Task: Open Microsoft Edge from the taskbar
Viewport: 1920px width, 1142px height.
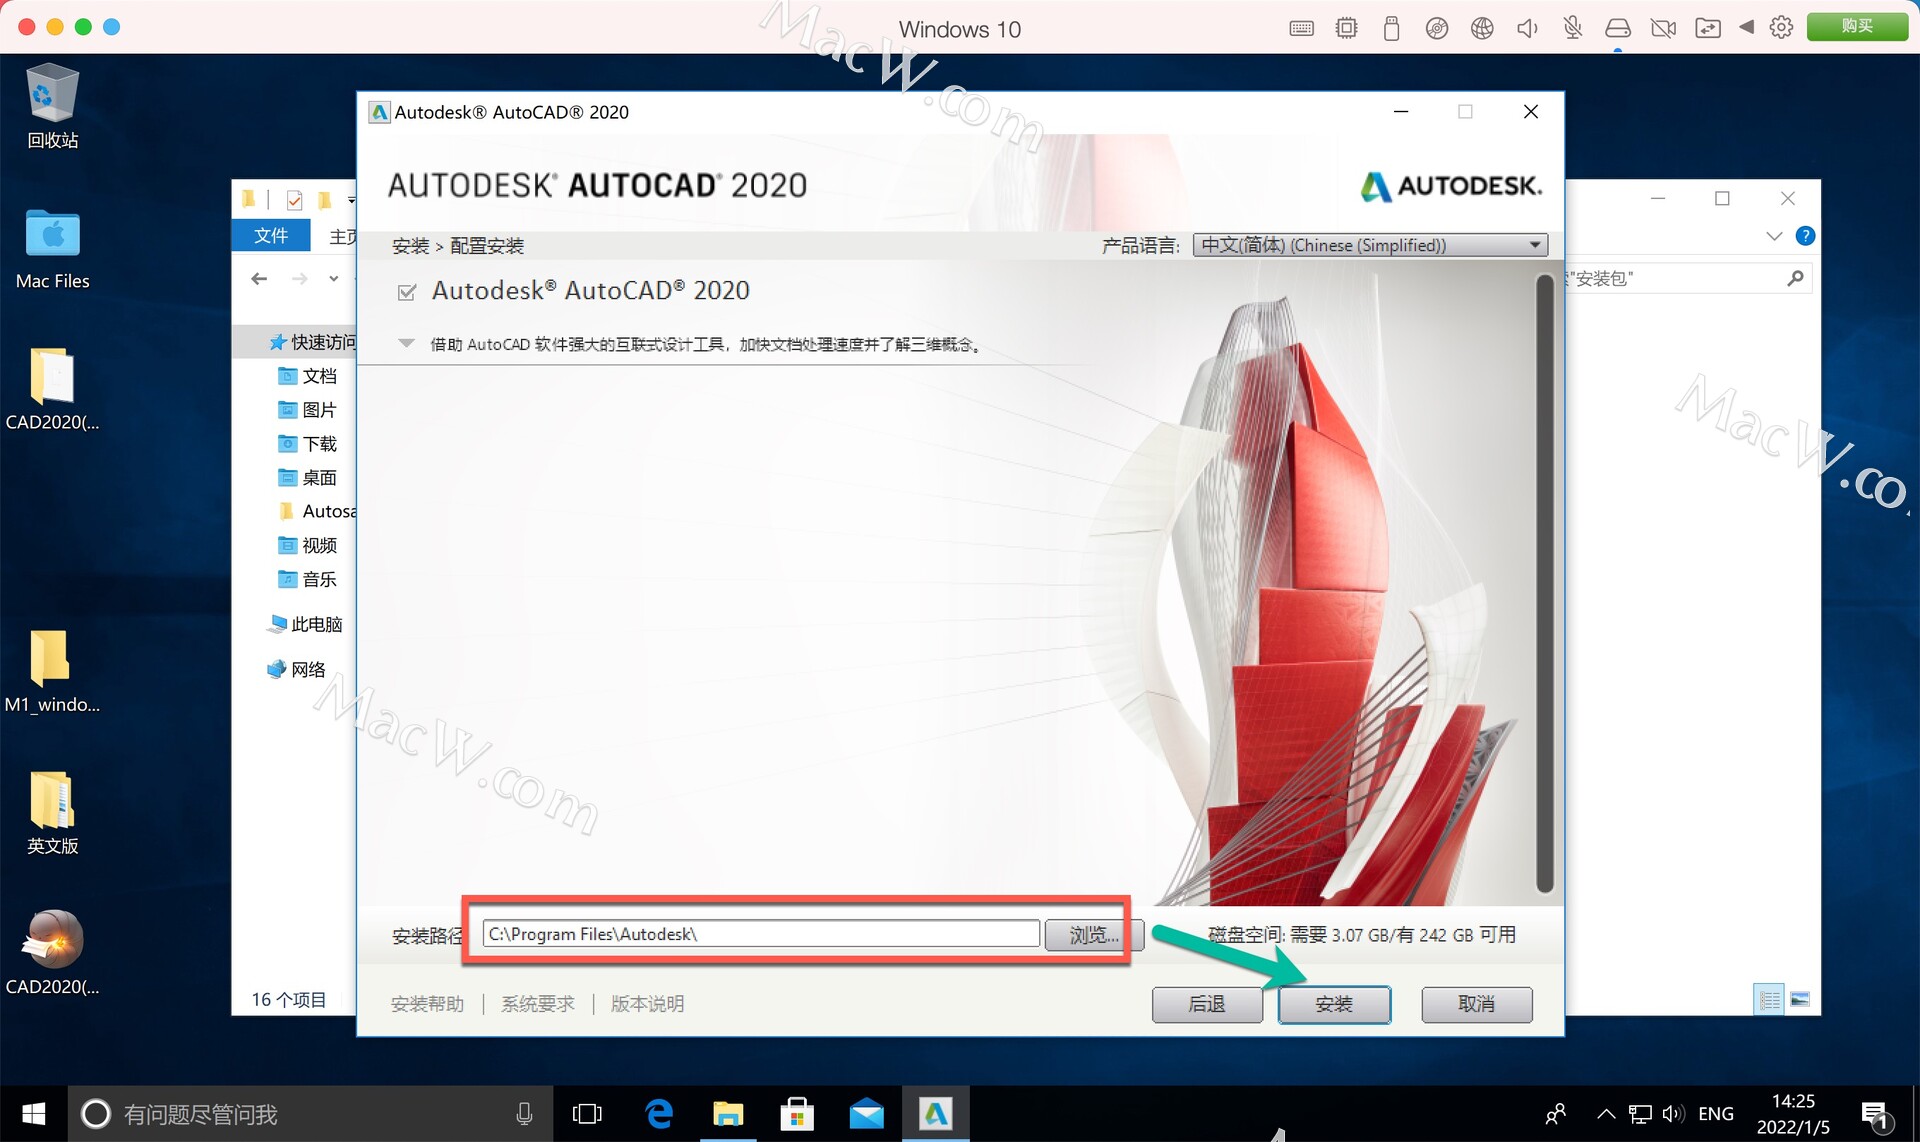Action: 659,1113
